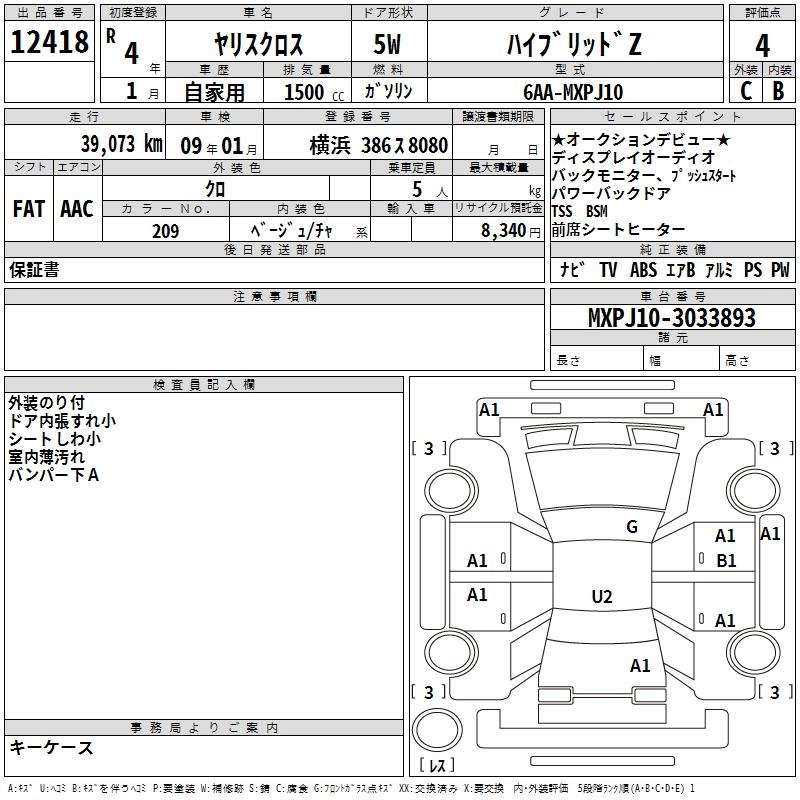Select the U2 dent mark on the roof

tap(602, 596)
